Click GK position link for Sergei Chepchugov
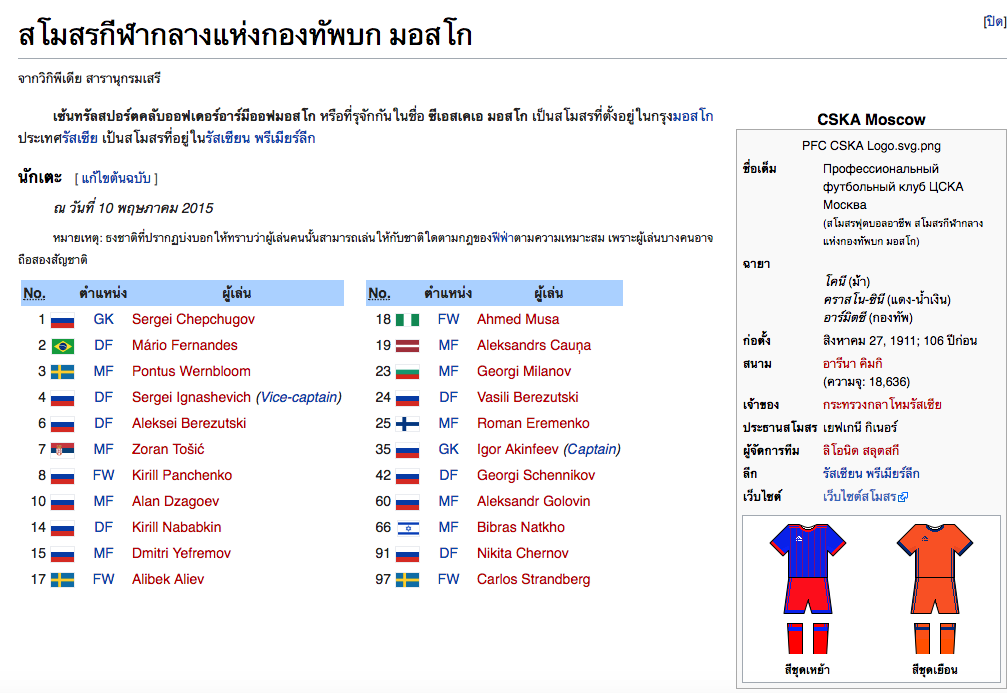 point(103,319)
